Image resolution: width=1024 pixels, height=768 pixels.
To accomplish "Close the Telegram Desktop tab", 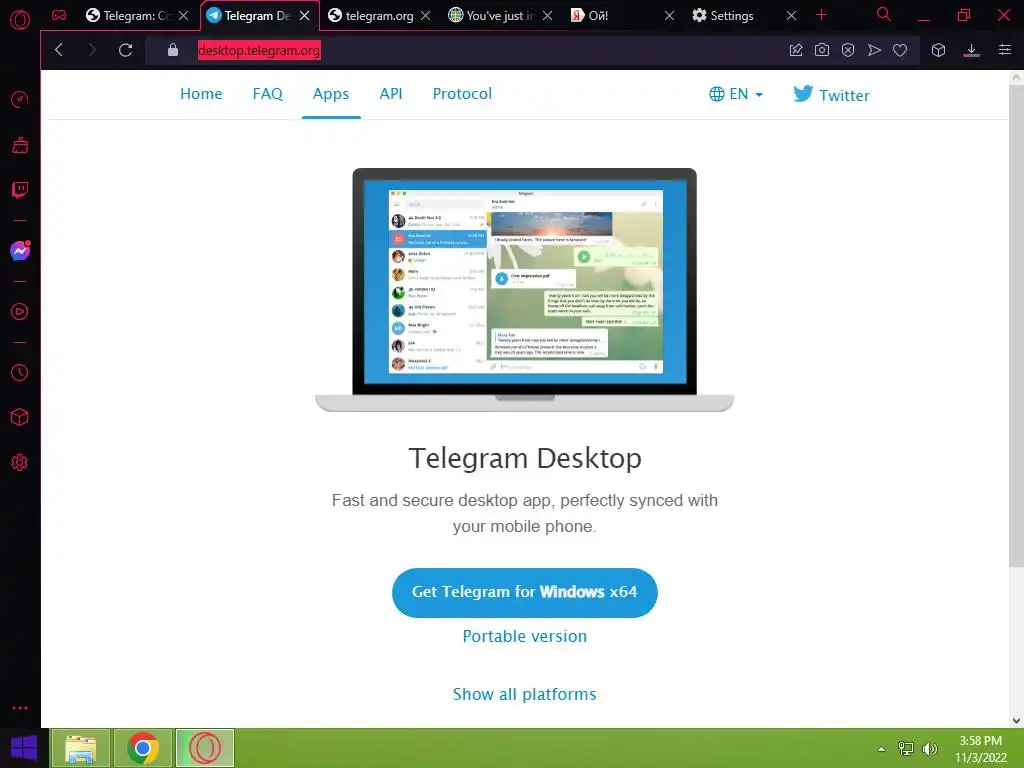I will (x=304, y=16).
